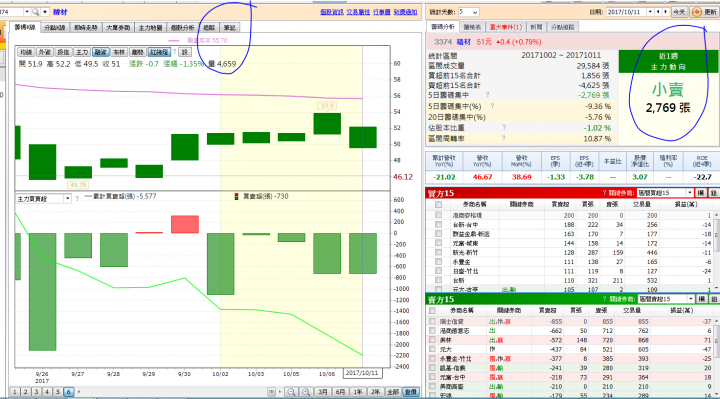Open the stock code dropdown arrow

pyautogui.click(x=27, y=12)
